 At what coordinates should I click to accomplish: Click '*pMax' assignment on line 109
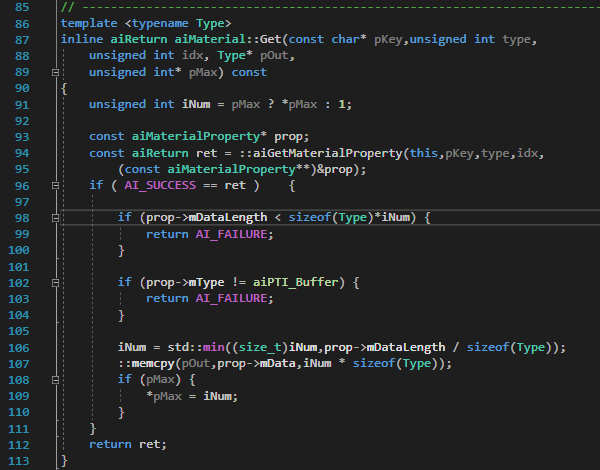[164, 396]
